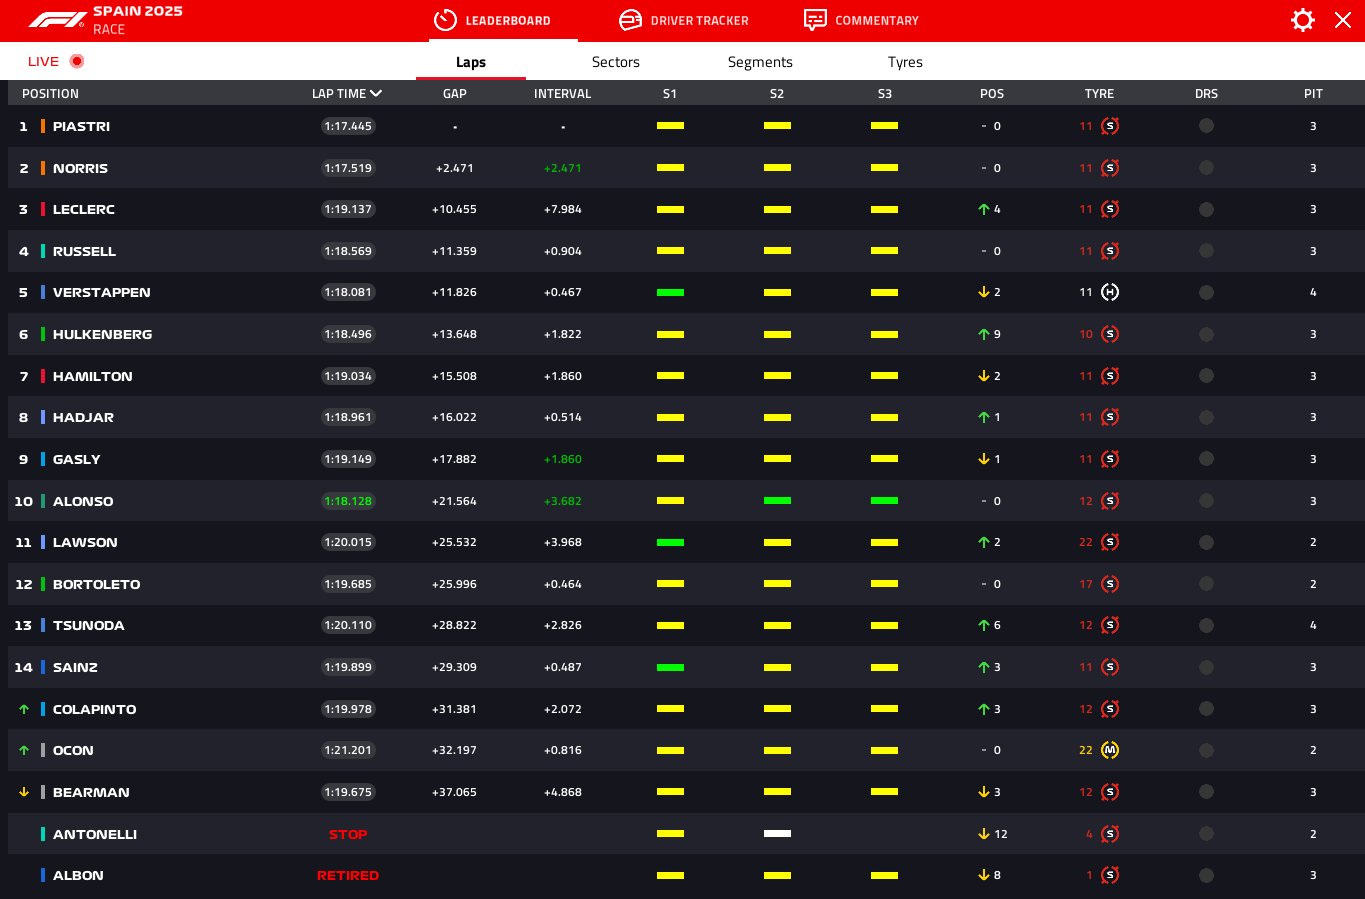The height and width of the screenshot is (899, 1365).
Task: Click Leclerc's green position-gain arrow
Action: click(x=984, y=209)
